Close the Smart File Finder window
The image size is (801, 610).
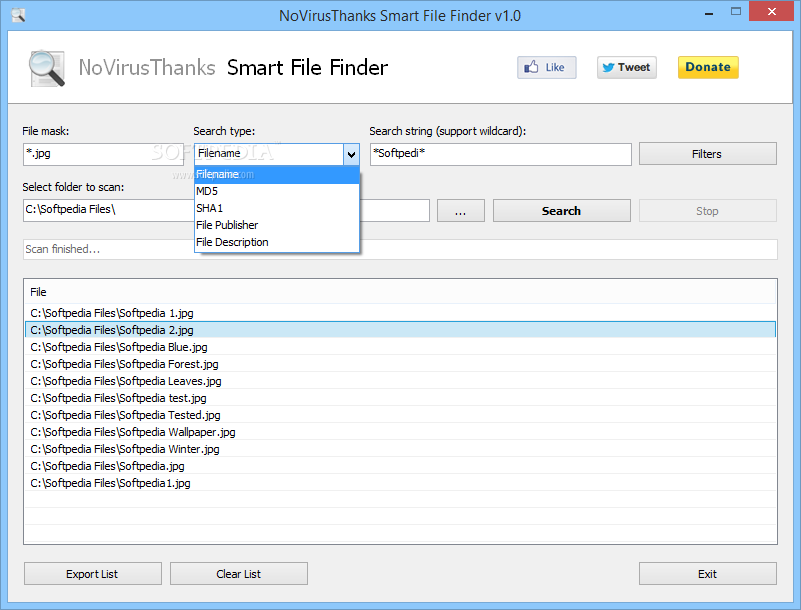[772, 11]
